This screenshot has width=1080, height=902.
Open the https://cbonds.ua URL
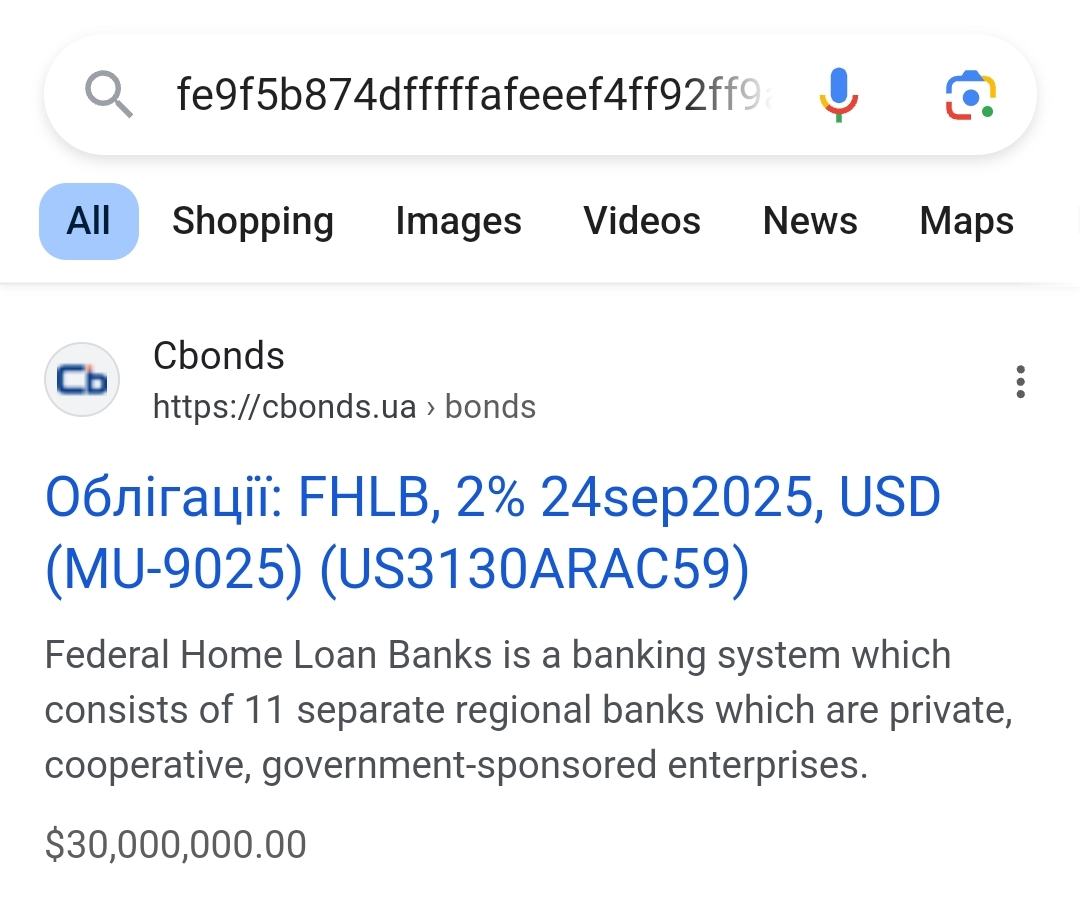pyautogui.click(x=284, y=407)
